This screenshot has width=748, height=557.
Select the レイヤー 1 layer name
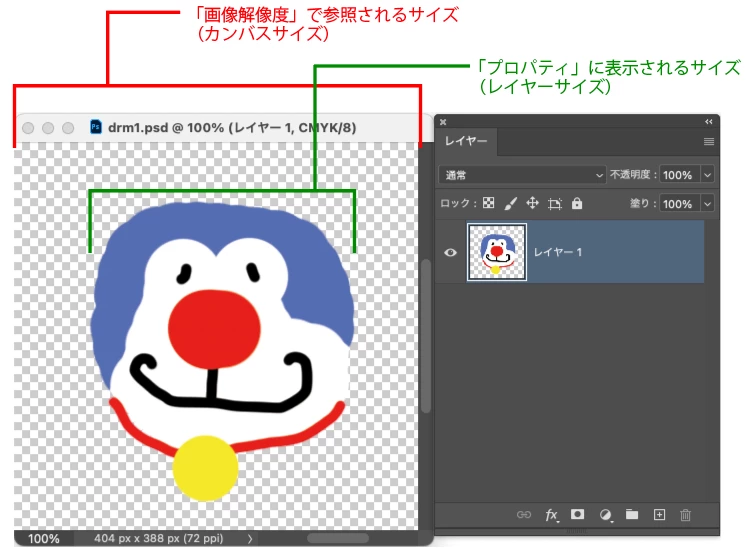(x=558, y=252)
